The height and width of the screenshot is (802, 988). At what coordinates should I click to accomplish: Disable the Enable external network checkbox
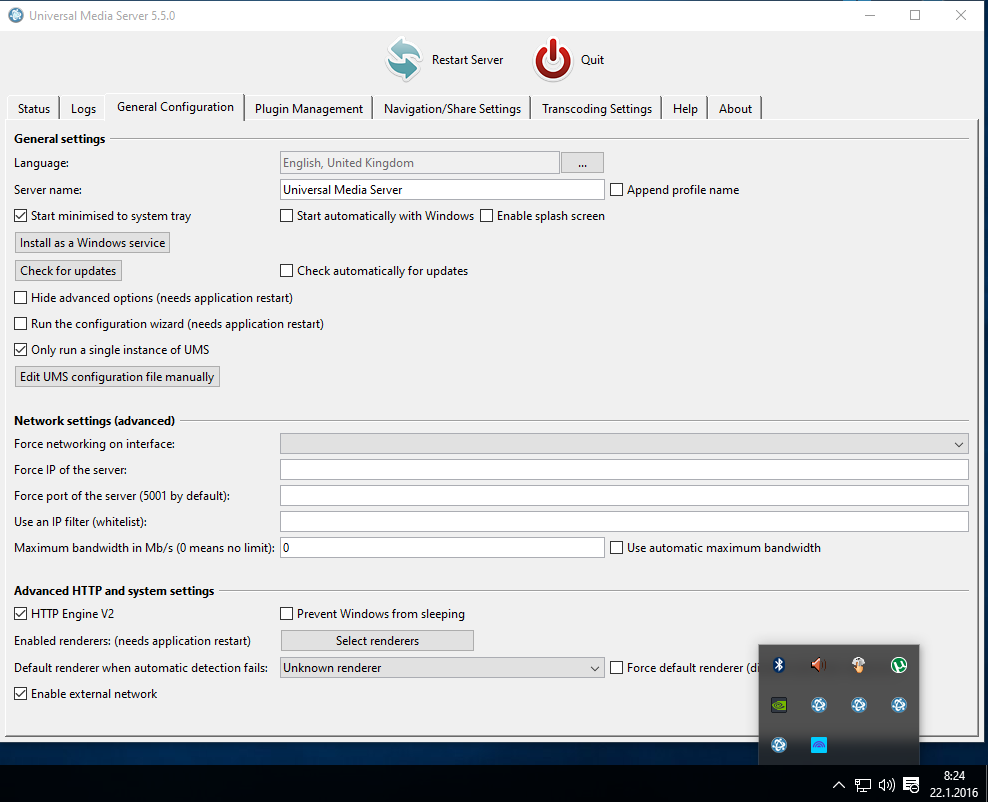(21, 694)
